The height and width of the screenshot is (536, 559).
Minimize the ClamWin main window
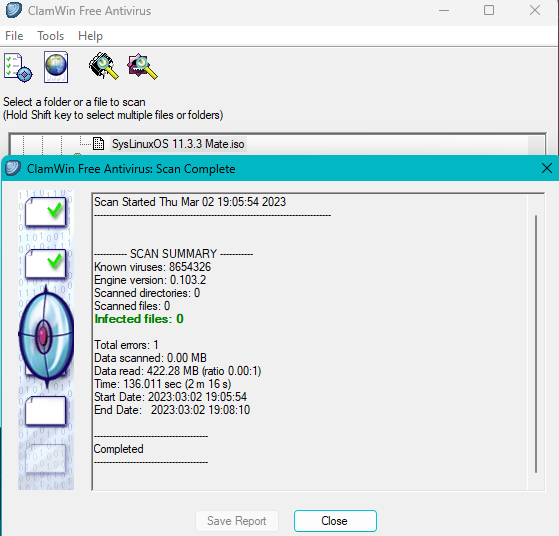pyautogui.click(x=444, y=11)
